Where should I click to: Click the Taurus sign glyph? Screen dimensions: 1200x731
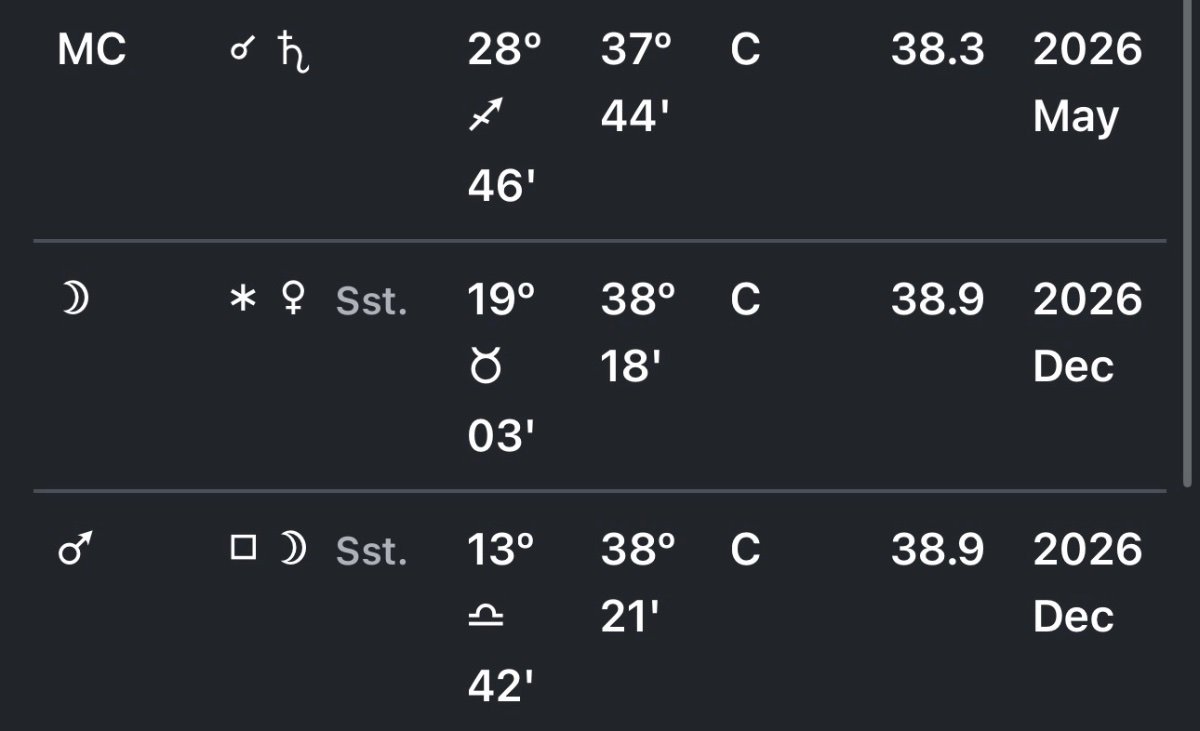pos(484,369)
